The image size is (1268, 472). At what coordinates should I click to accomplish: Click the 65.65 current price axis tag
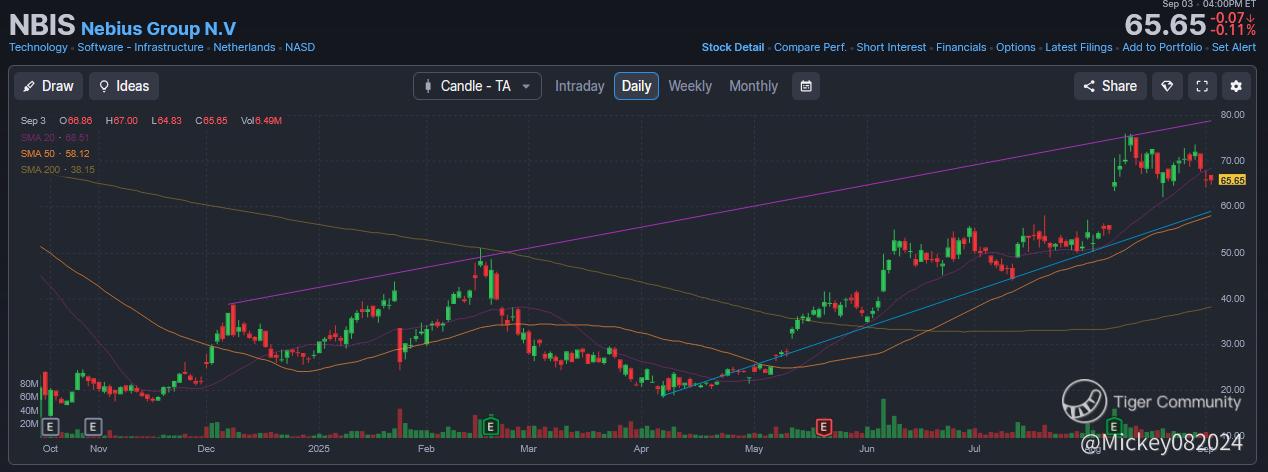(x=1232, y=180)
